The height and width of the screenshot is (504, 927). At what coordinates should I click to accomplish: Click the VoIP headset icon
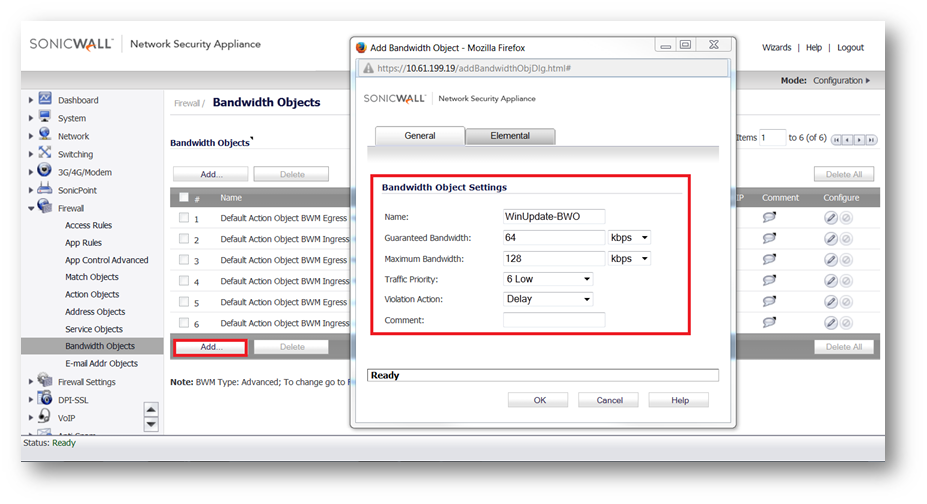click(x=45, y=417)
